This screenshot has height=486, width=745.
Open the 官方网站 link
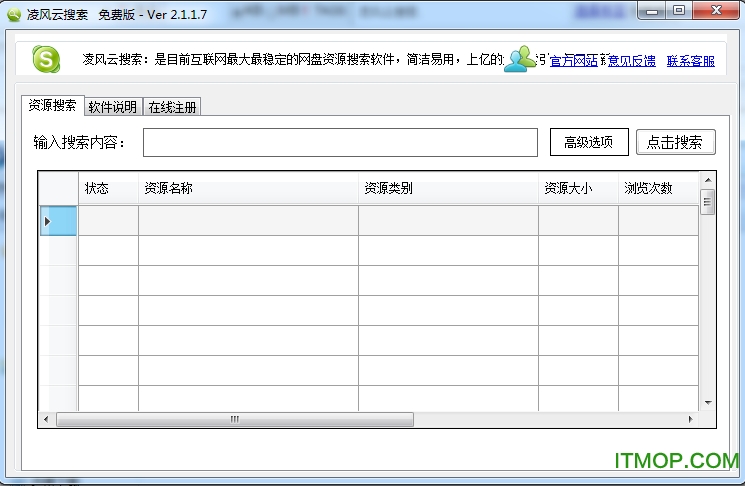point(574,61)
